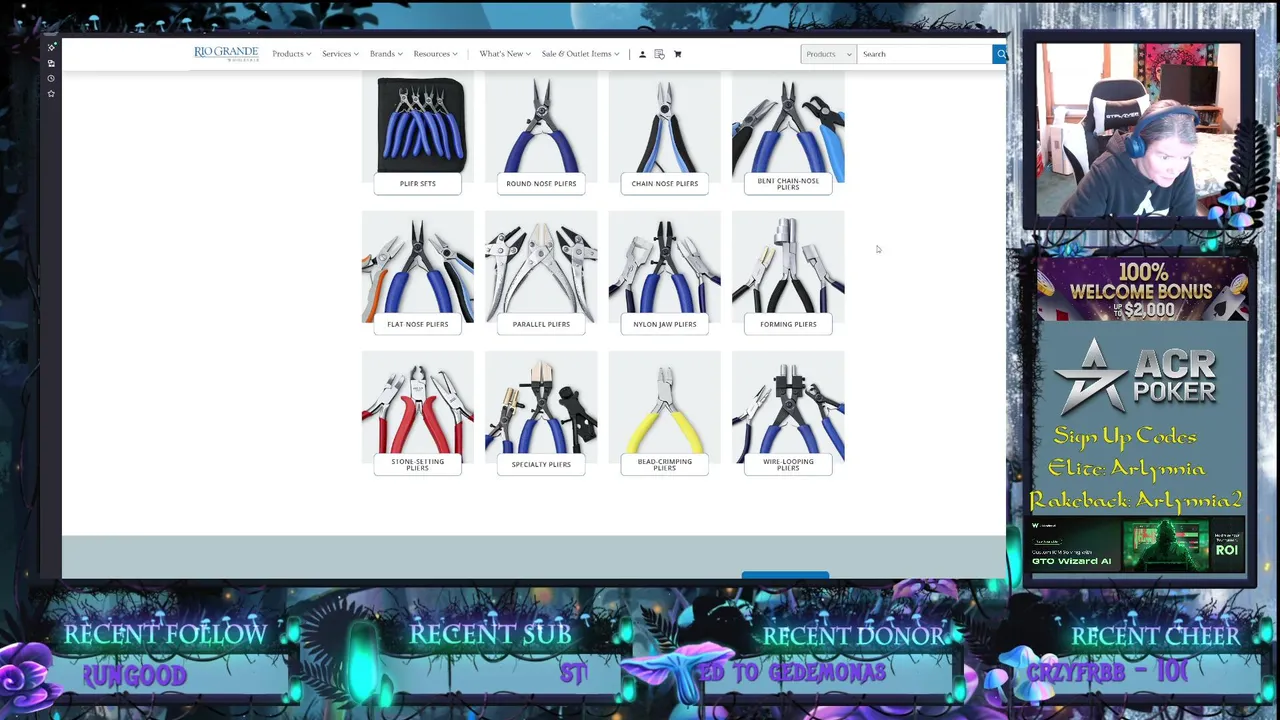
Task: Click the Plier Sets label
Action: click(x=418, y=184)
